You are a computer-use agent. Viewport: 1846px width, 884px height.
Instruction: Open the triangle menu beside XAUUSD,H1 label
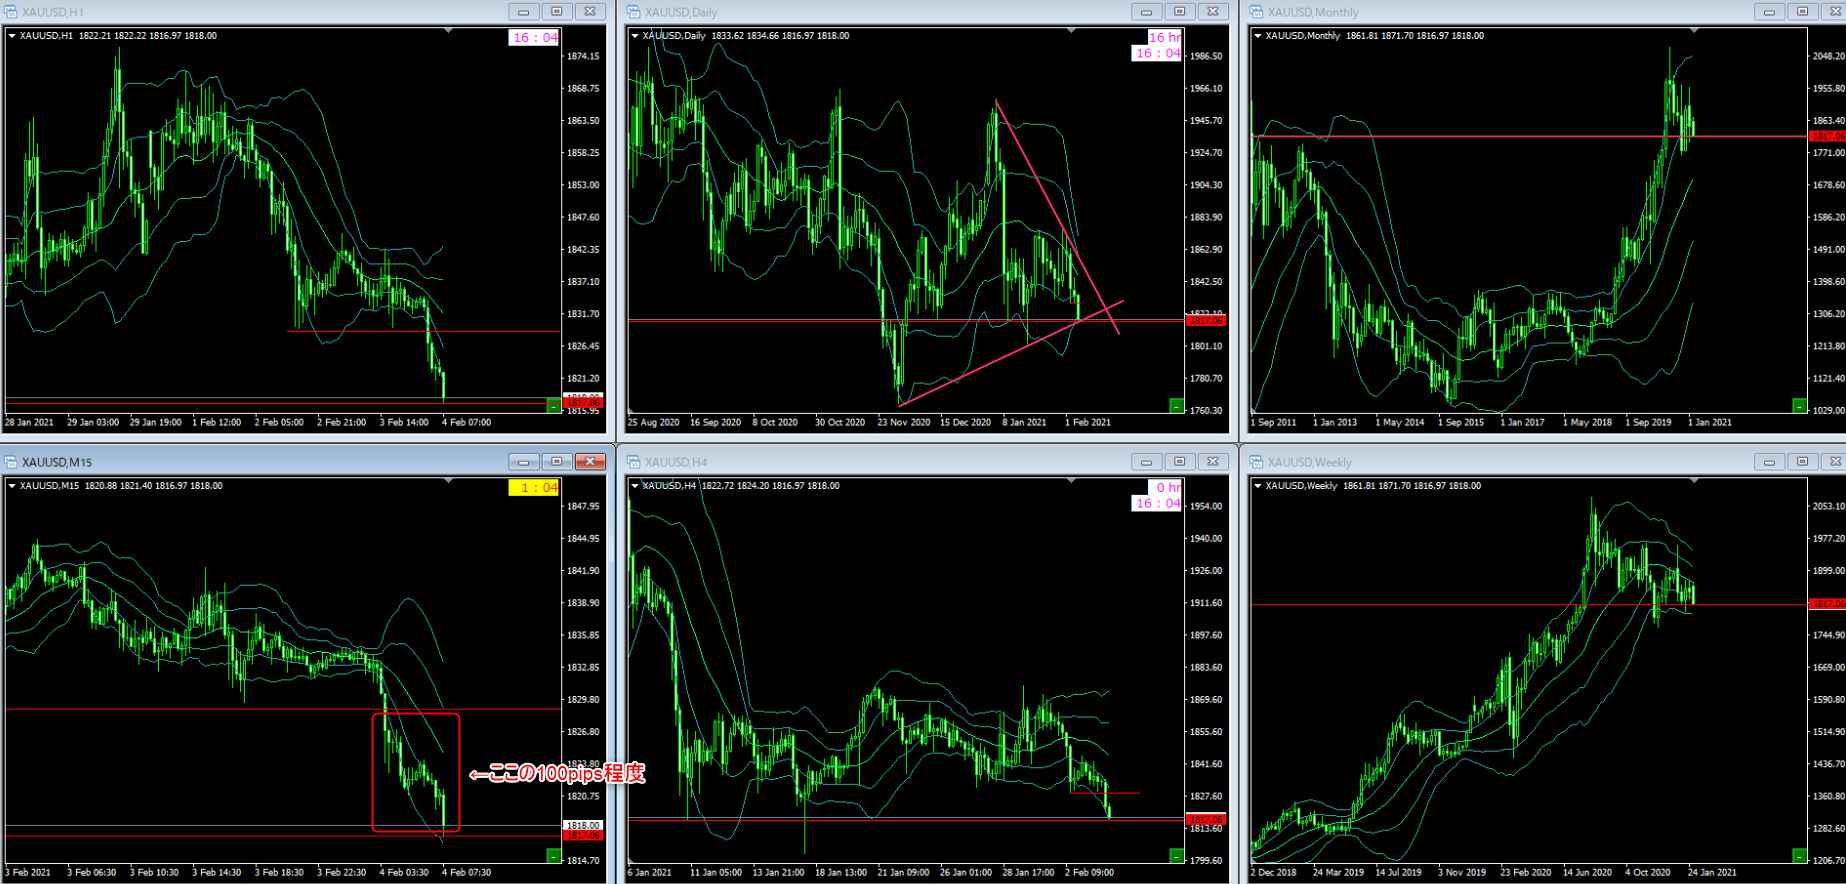12,36
